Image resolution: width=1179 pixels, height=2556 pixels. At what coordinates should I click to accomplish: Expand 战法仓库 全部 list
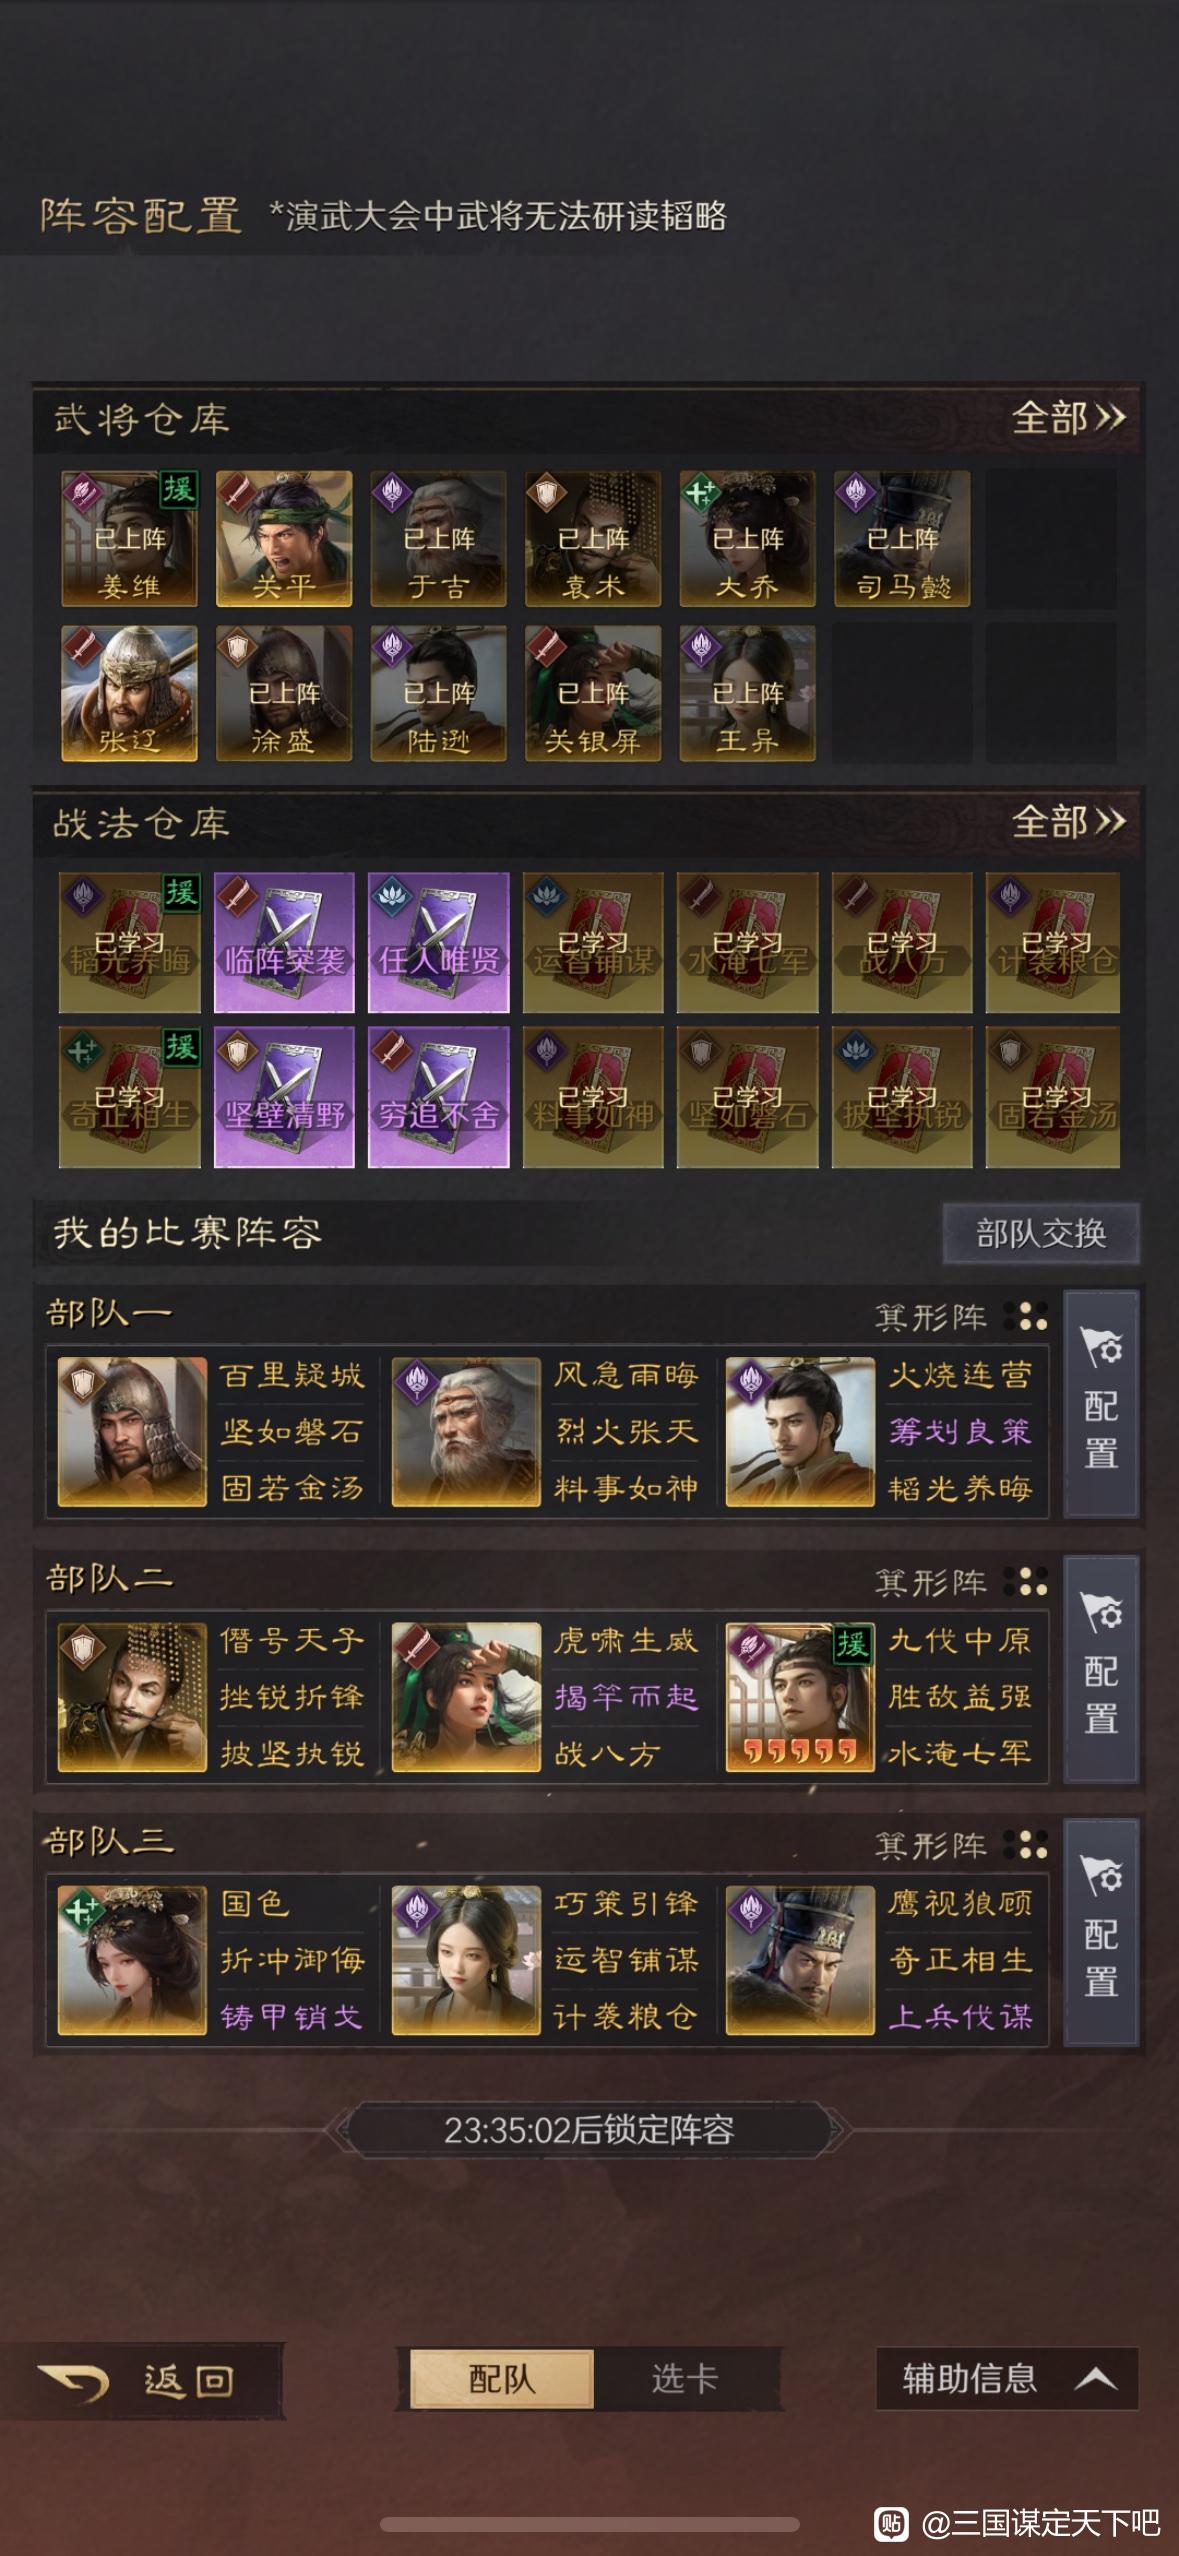(1068, 822)
